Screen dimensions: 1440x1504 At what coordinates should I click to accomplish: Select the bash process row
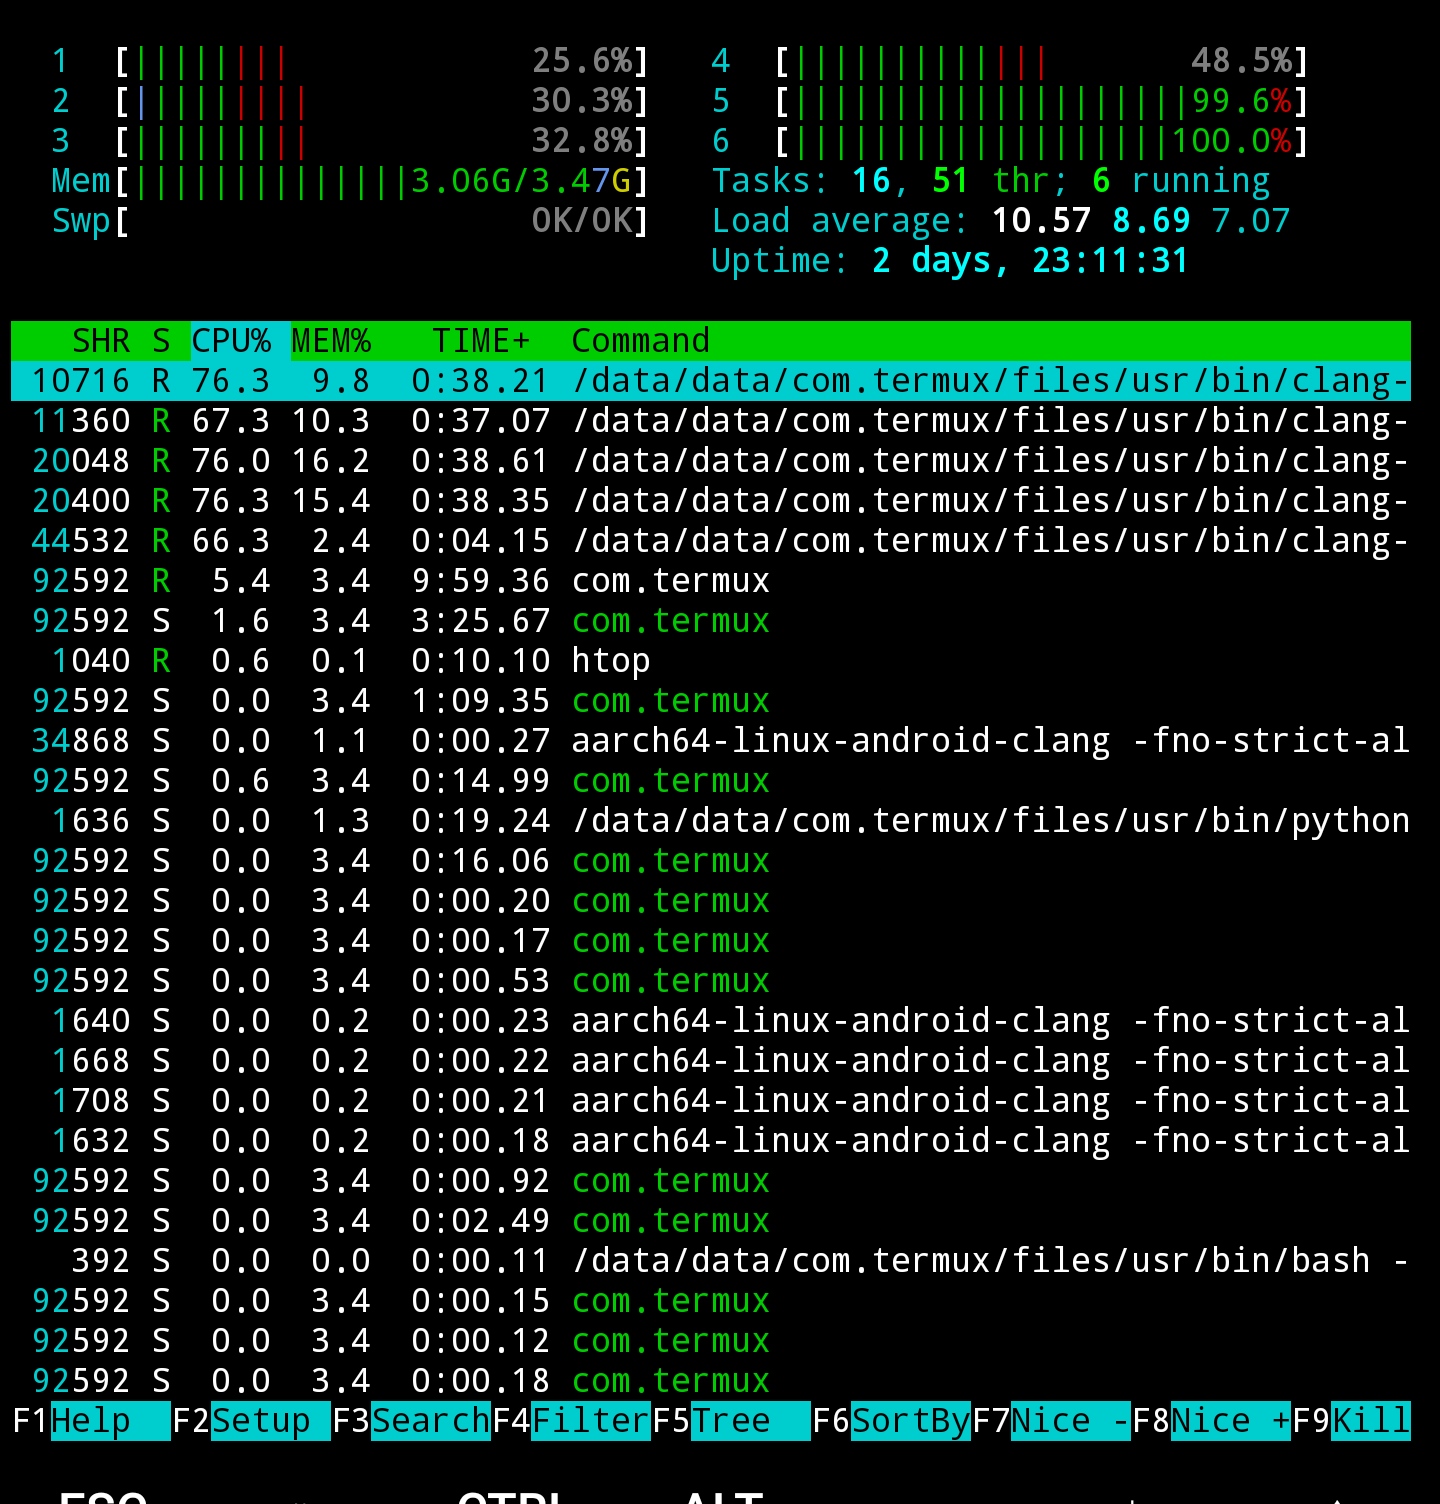tap(700, 1260)
